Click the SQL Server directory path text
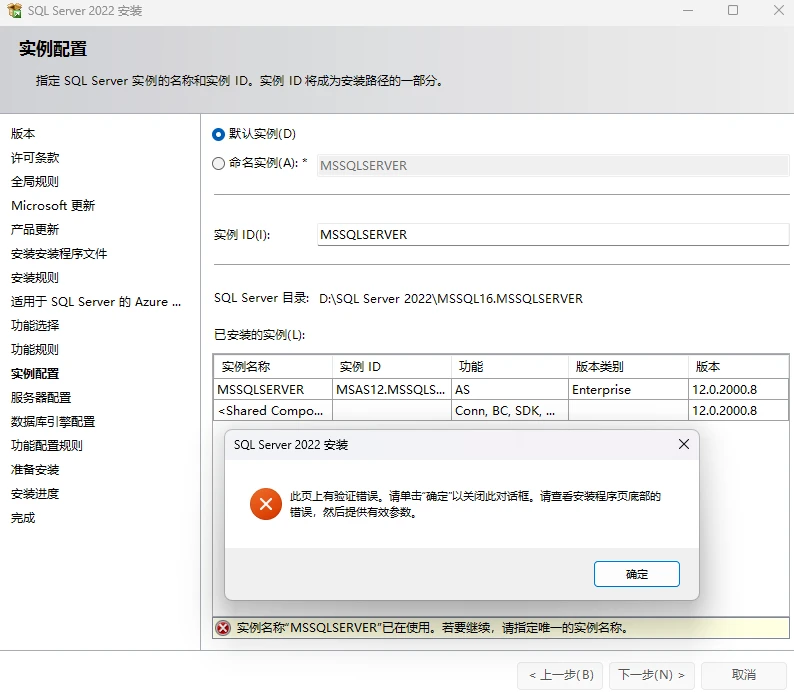The image size is (794, 694). click(451, 299)
